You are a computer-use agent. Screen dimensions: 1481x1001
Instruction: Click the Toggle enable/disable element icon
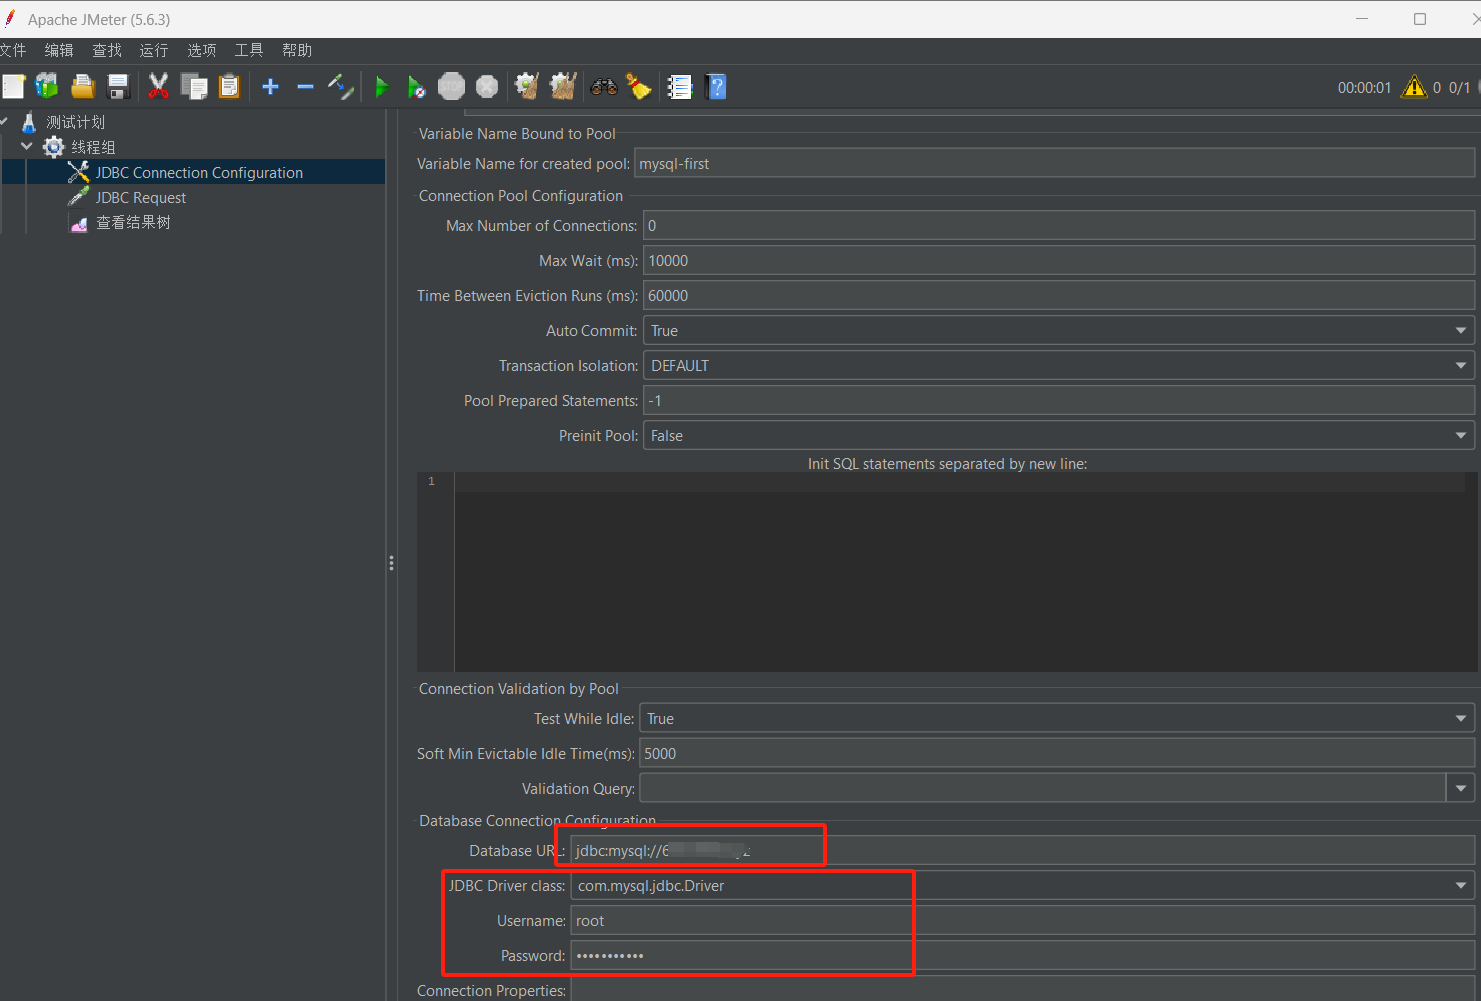[x=341, y=87]
